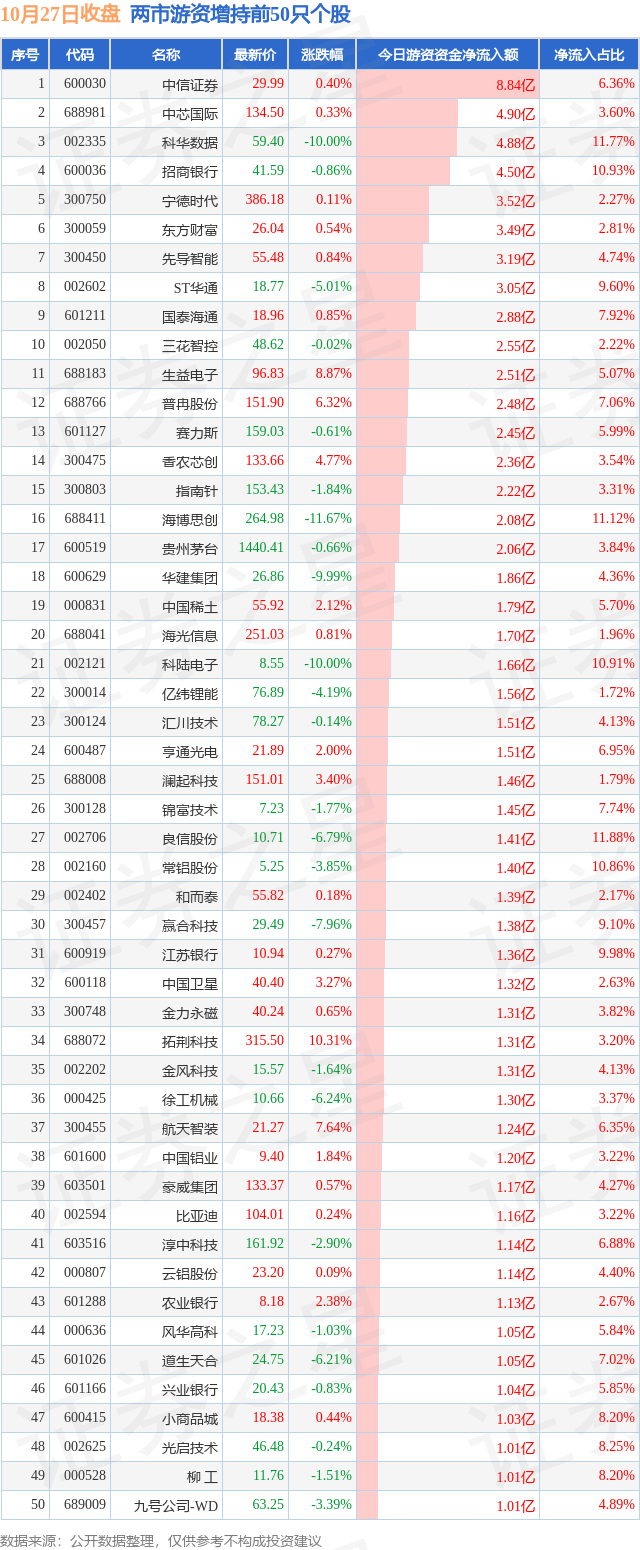Click stock name 中国卫星
This screenshot has height=1550, width=640.
tap(190, 983)
